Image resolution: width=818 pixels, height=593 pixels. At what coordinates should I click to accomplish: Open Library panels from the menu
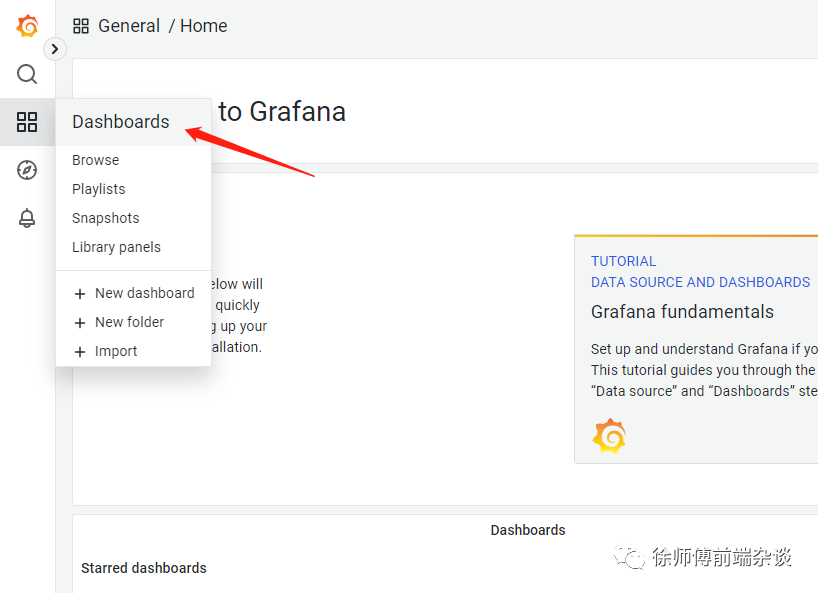(116, 247)
